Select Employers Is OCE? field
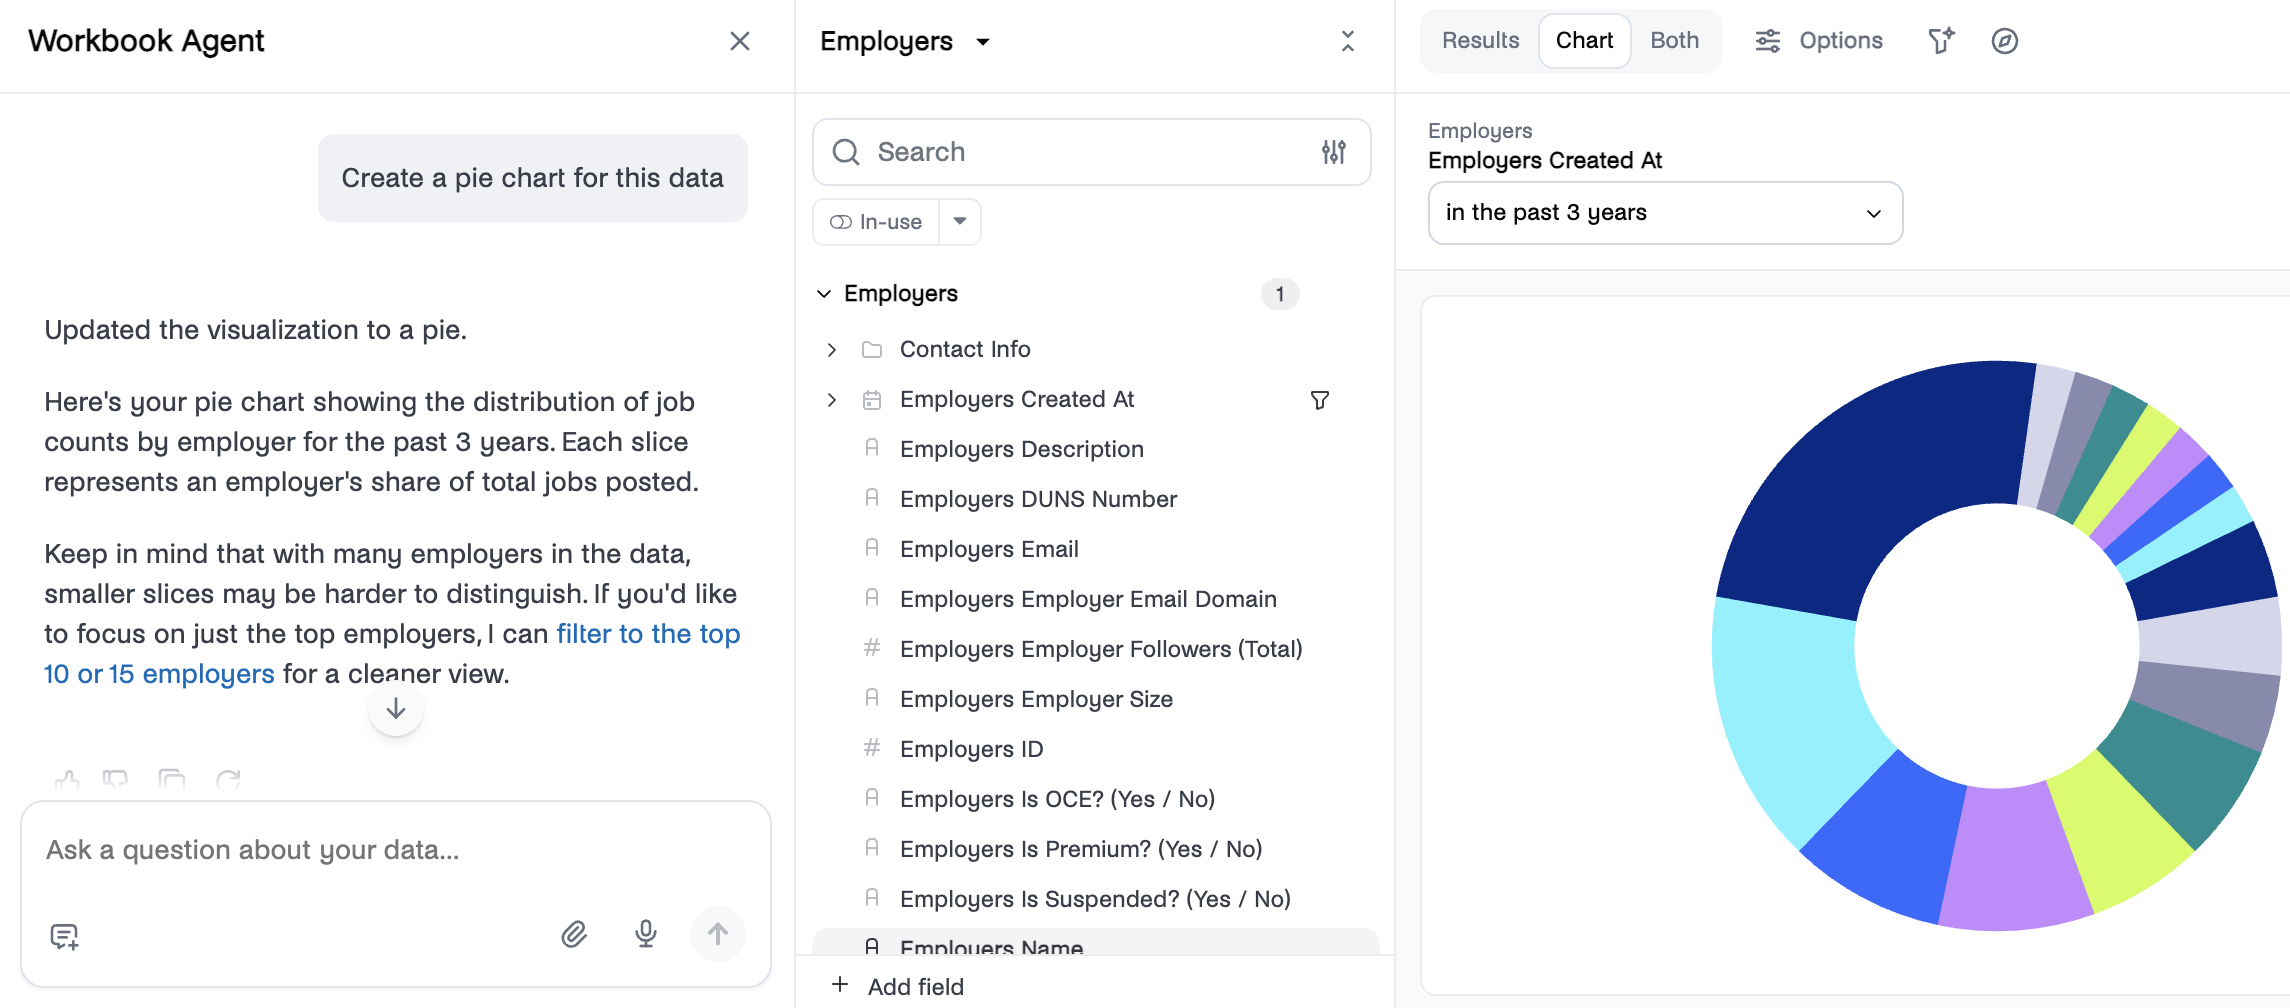 click(x=1057, y=800)
